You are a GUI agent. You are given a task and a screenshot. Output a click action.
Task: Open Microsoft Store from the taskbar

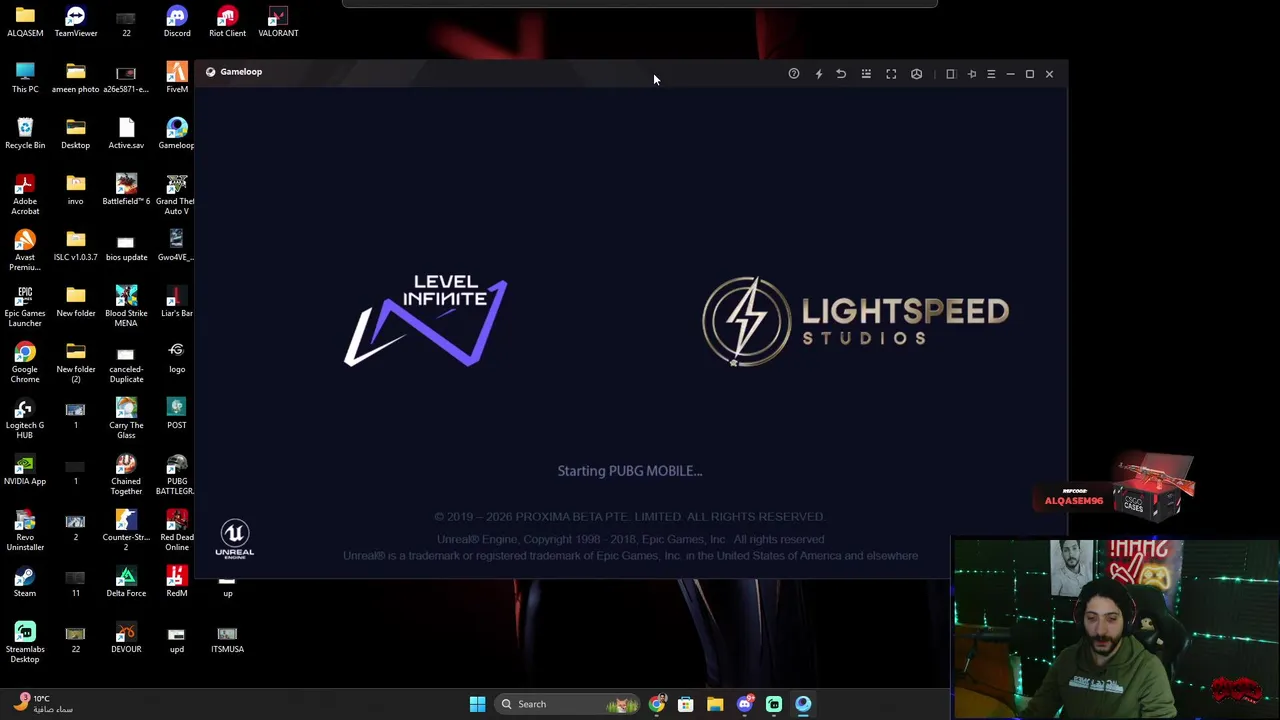686,704
